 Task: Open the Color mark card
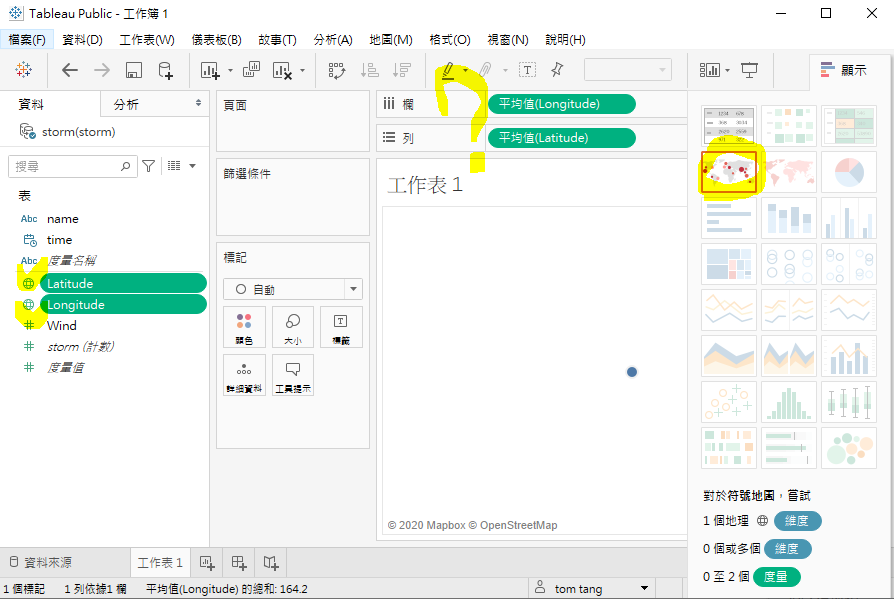tap(244, 327)
